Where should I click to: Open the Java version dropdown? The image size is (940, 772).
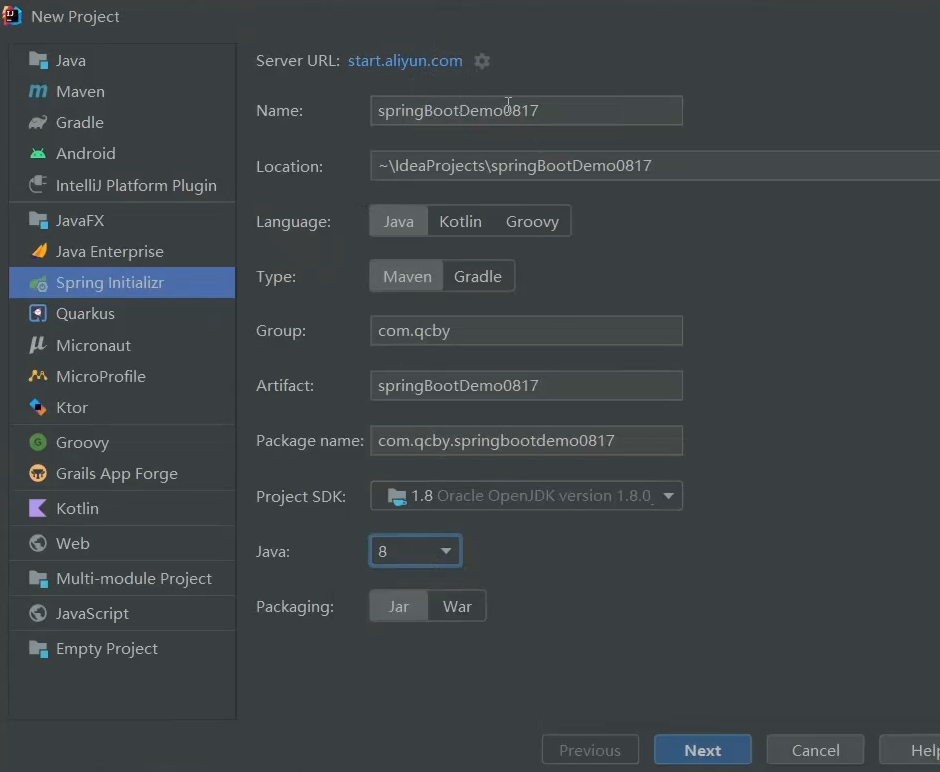415,551
